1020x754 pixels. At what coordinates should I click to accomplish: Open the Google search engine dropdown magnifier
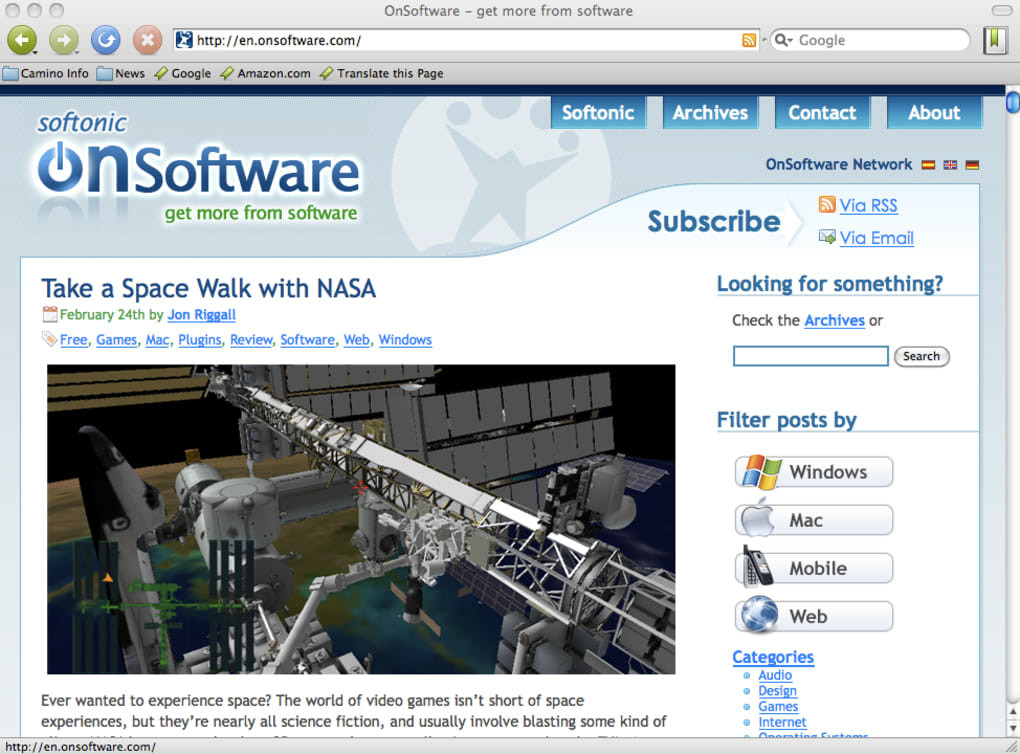[783, 40]
